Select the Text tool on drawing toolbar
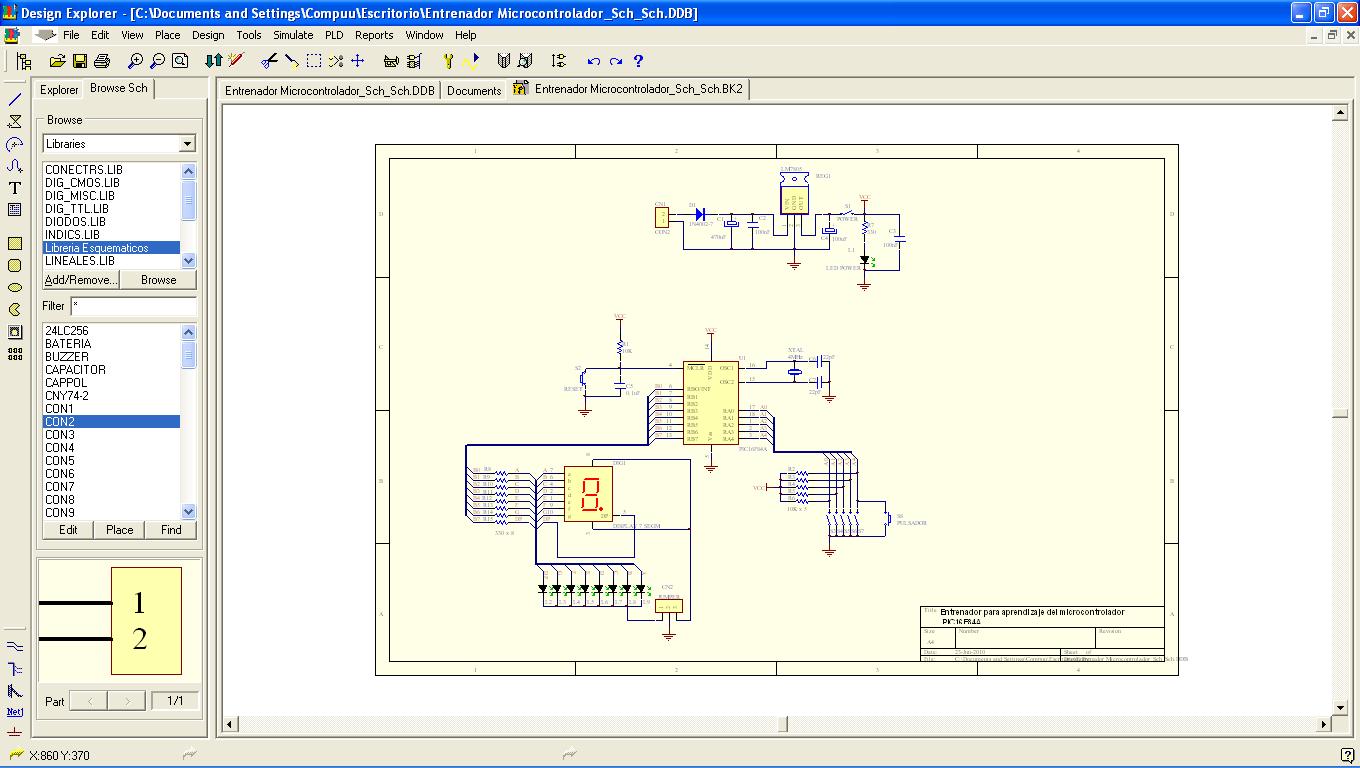 pos(13,188)
